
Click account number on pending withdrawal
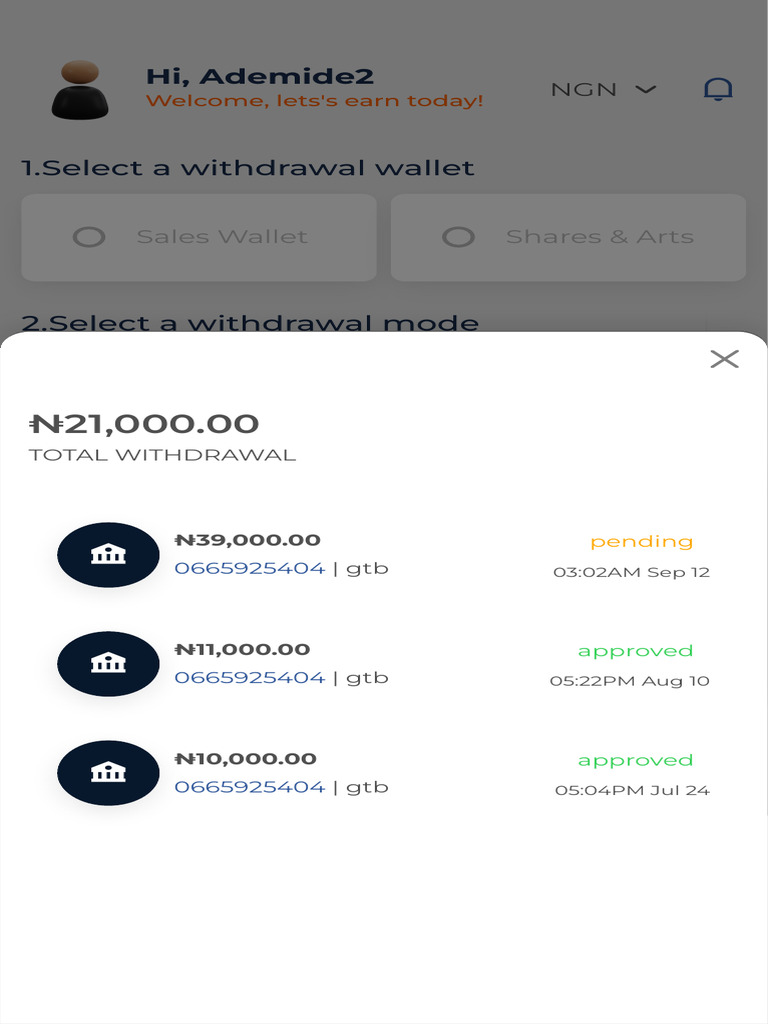(250, 568)
